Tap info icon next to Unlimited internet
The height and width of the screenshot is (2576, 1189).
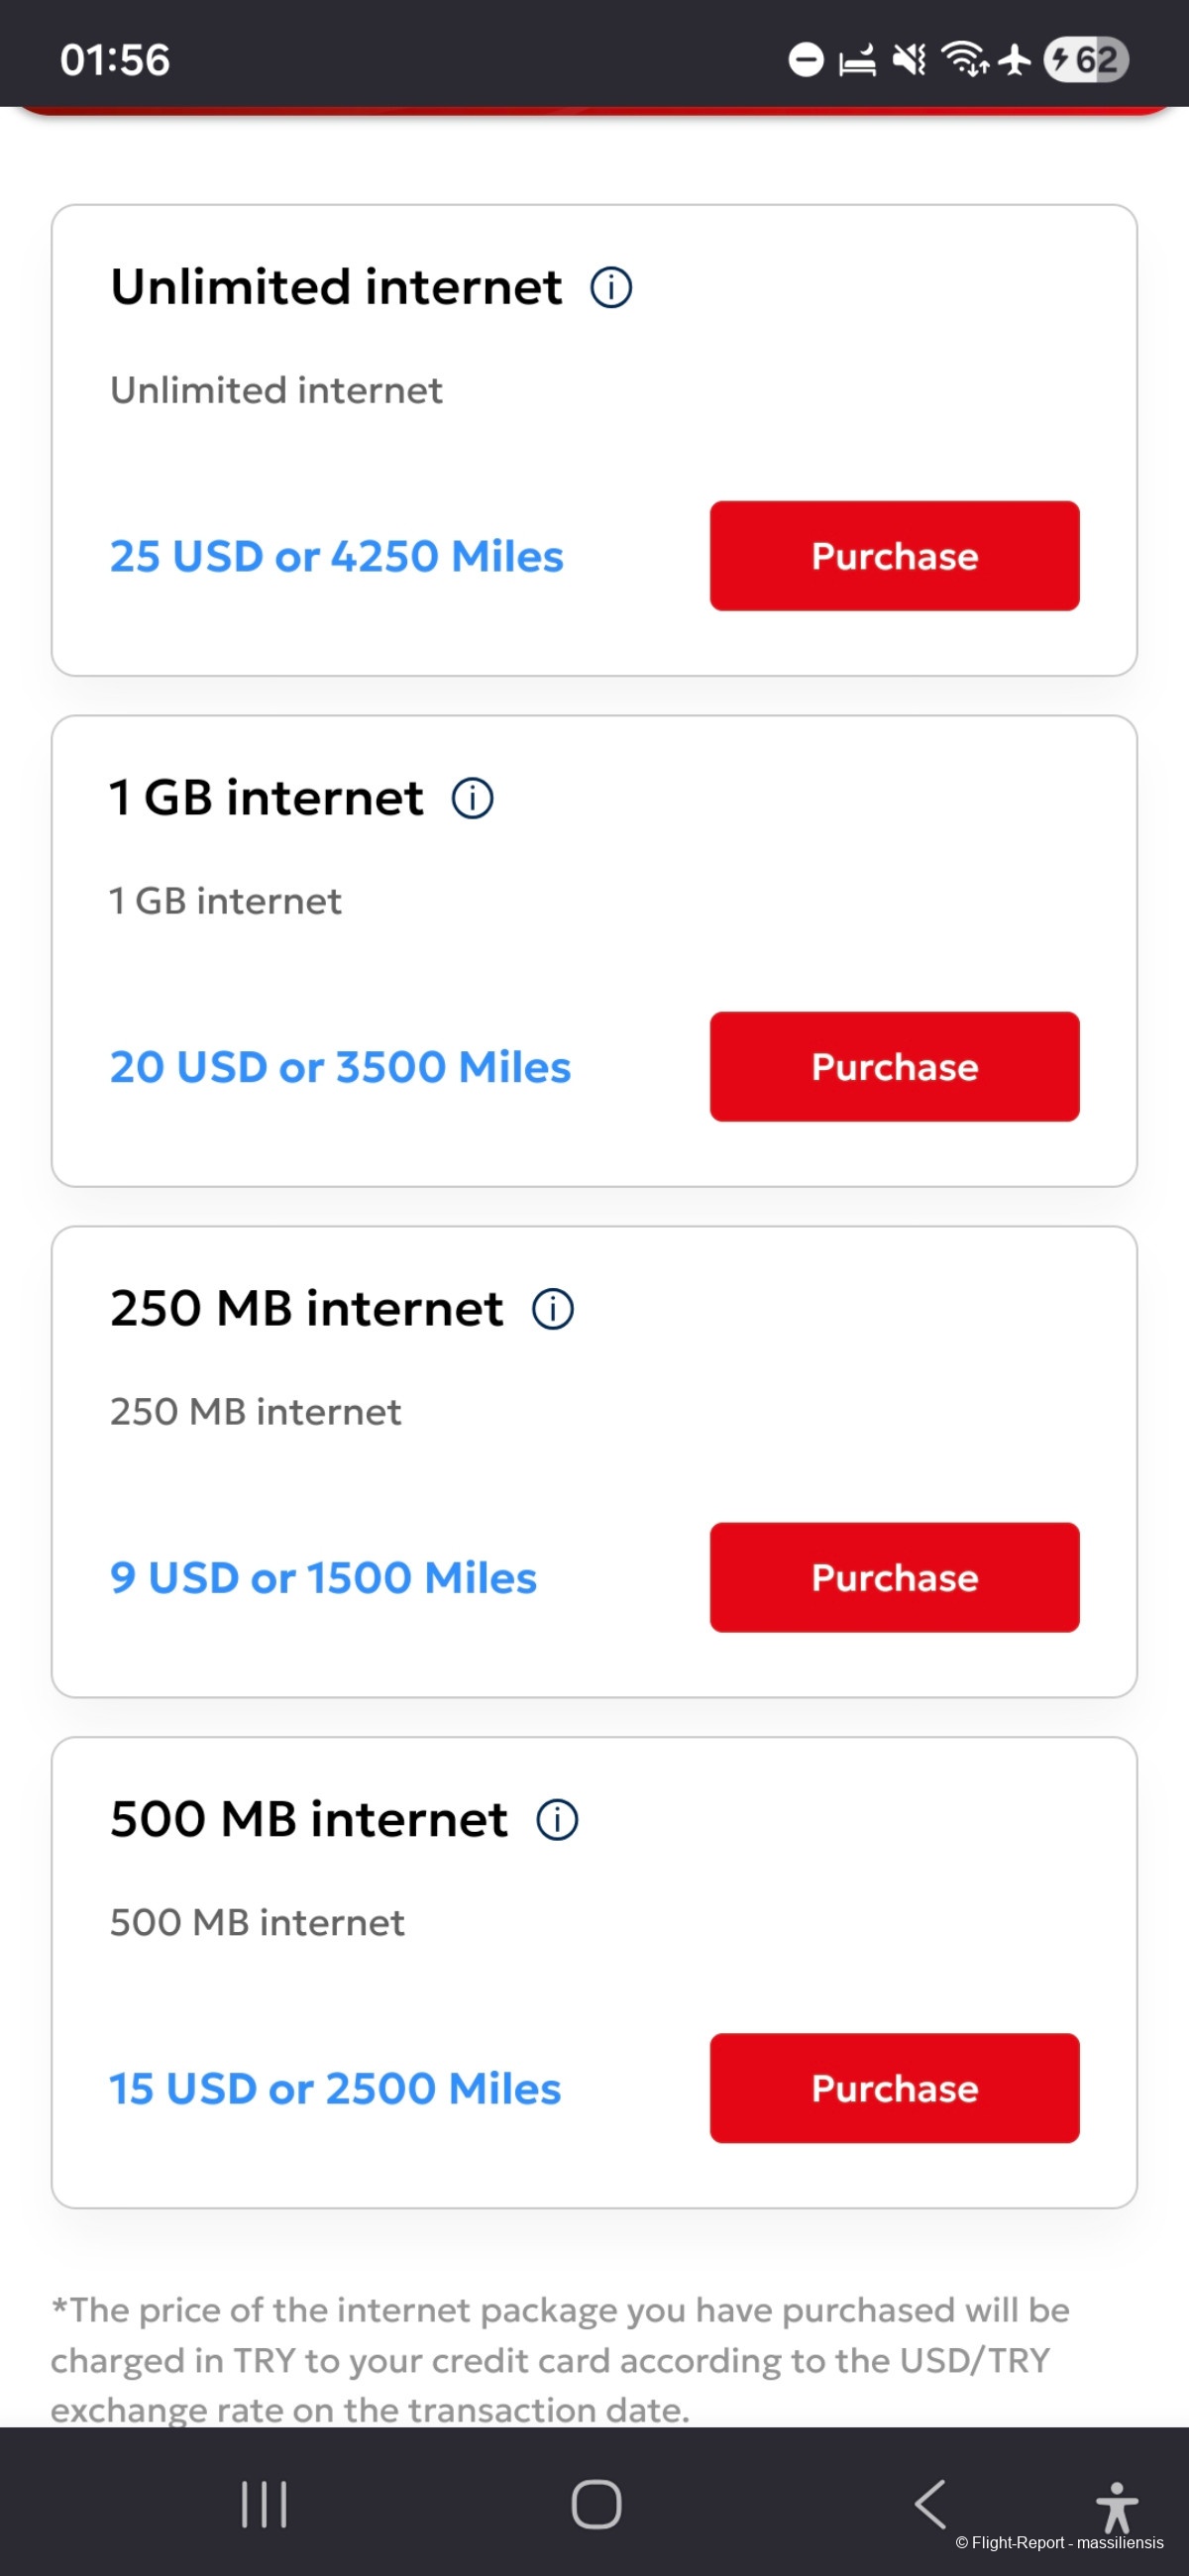point(611,288)
